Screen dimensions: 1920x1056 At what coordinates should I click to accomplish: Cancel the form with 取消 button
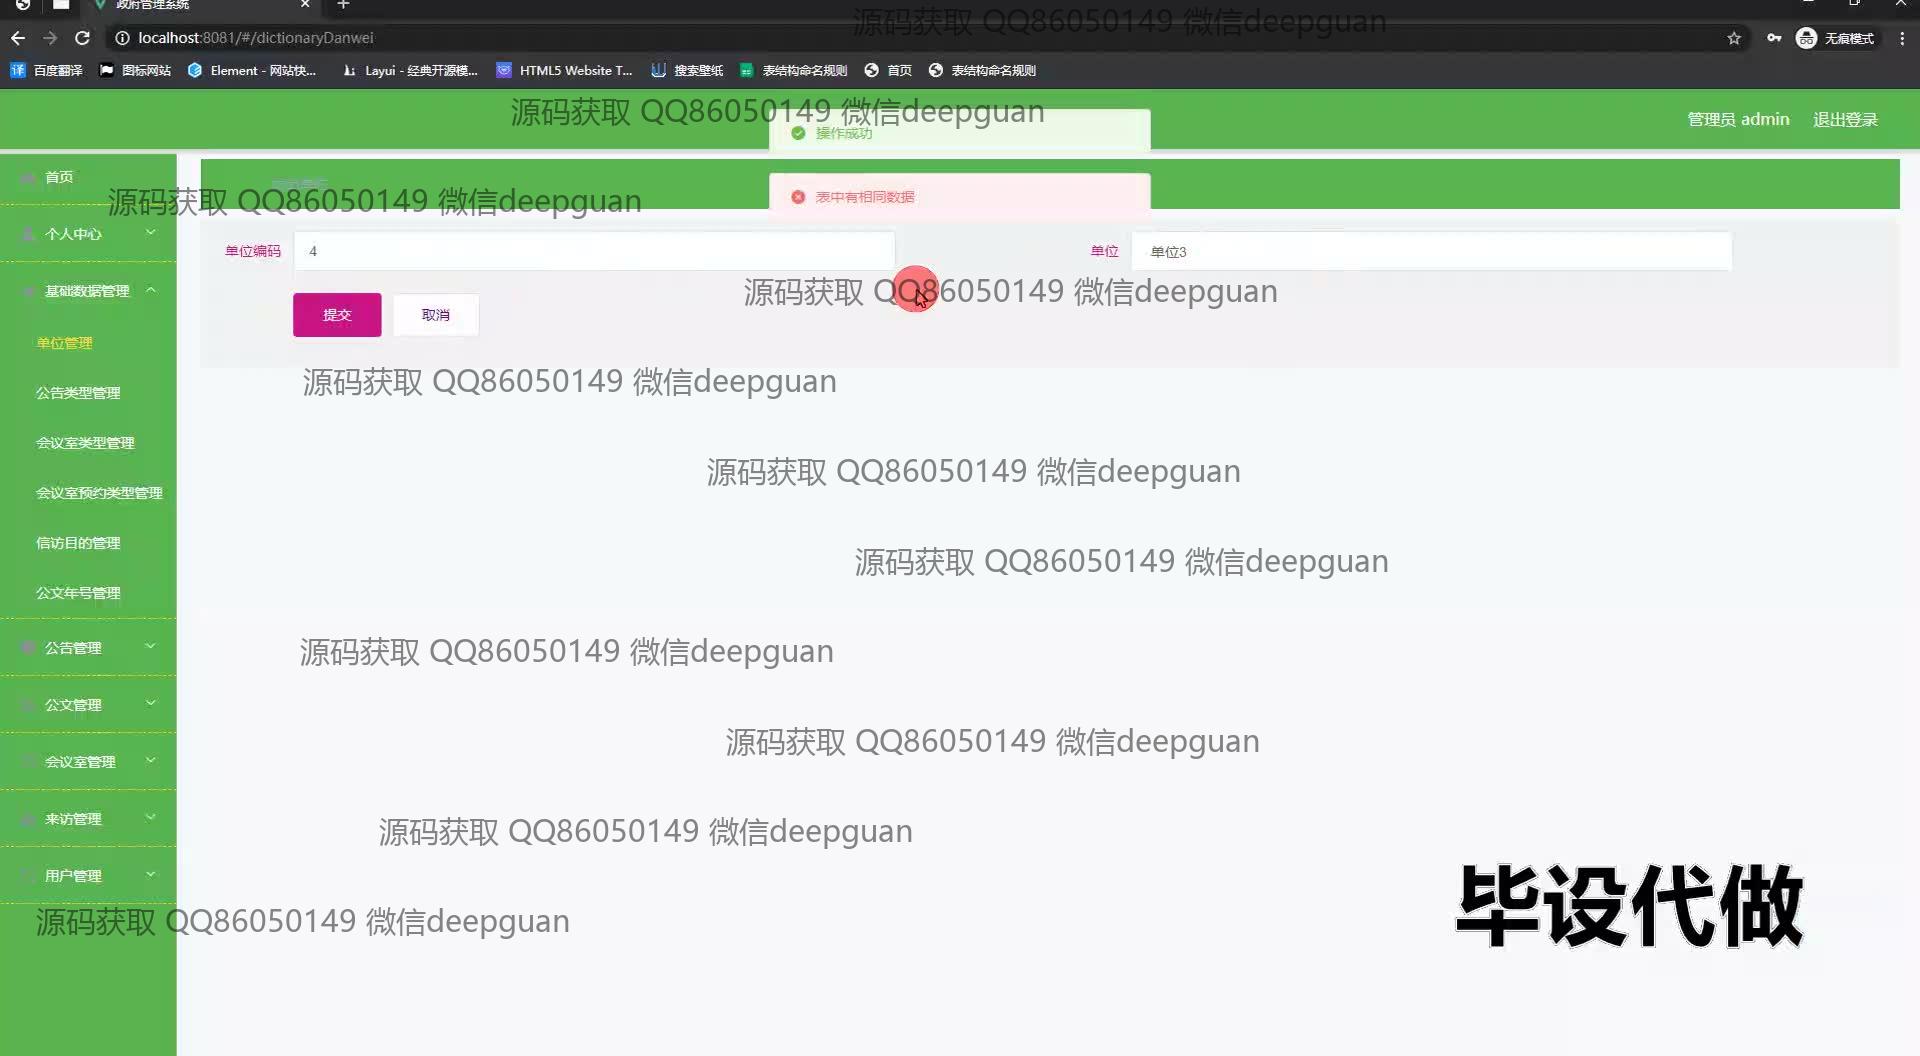click(x=436, y=315)
